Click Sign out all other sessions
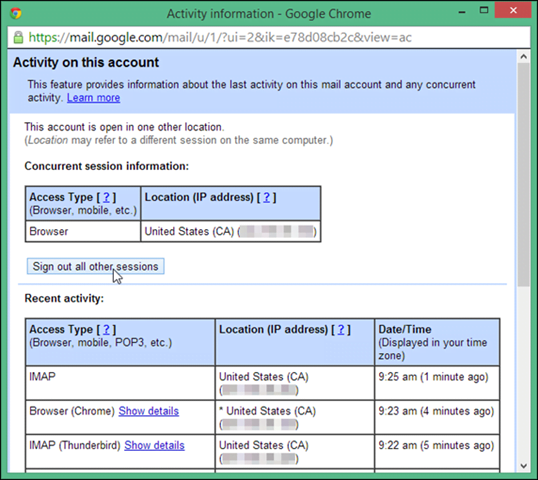The height and width of the screenshot is (480, 538). [95, 266]
